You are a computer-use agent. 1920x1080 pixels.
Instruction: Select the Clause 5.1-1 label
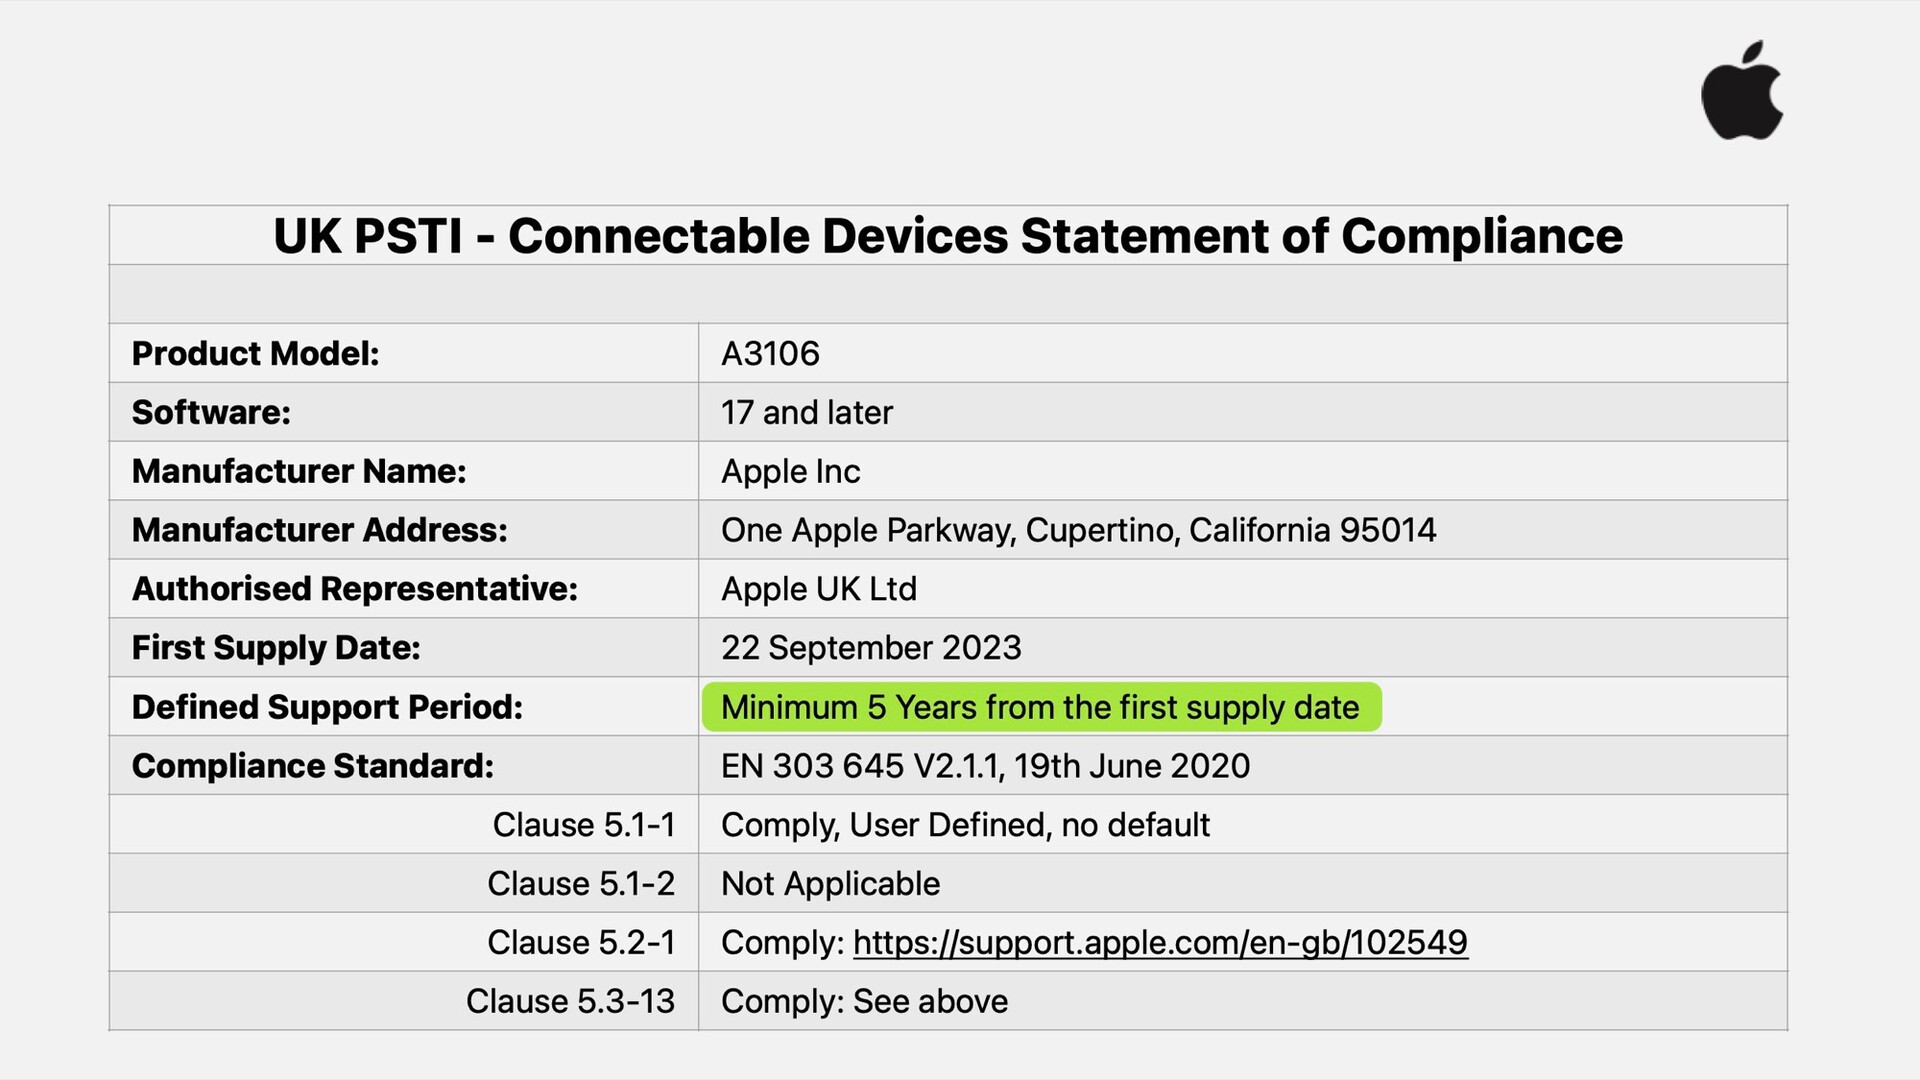584,825
